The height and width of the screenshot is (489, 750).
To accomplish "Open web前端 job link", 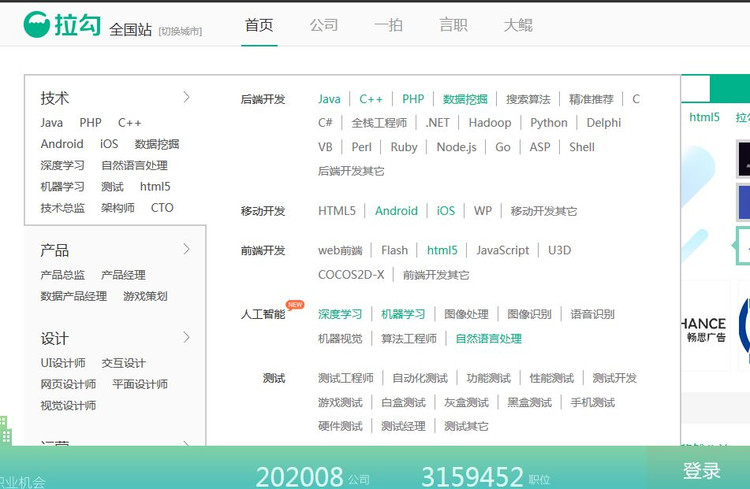I will pyautogui.click(x=340, y=250).
